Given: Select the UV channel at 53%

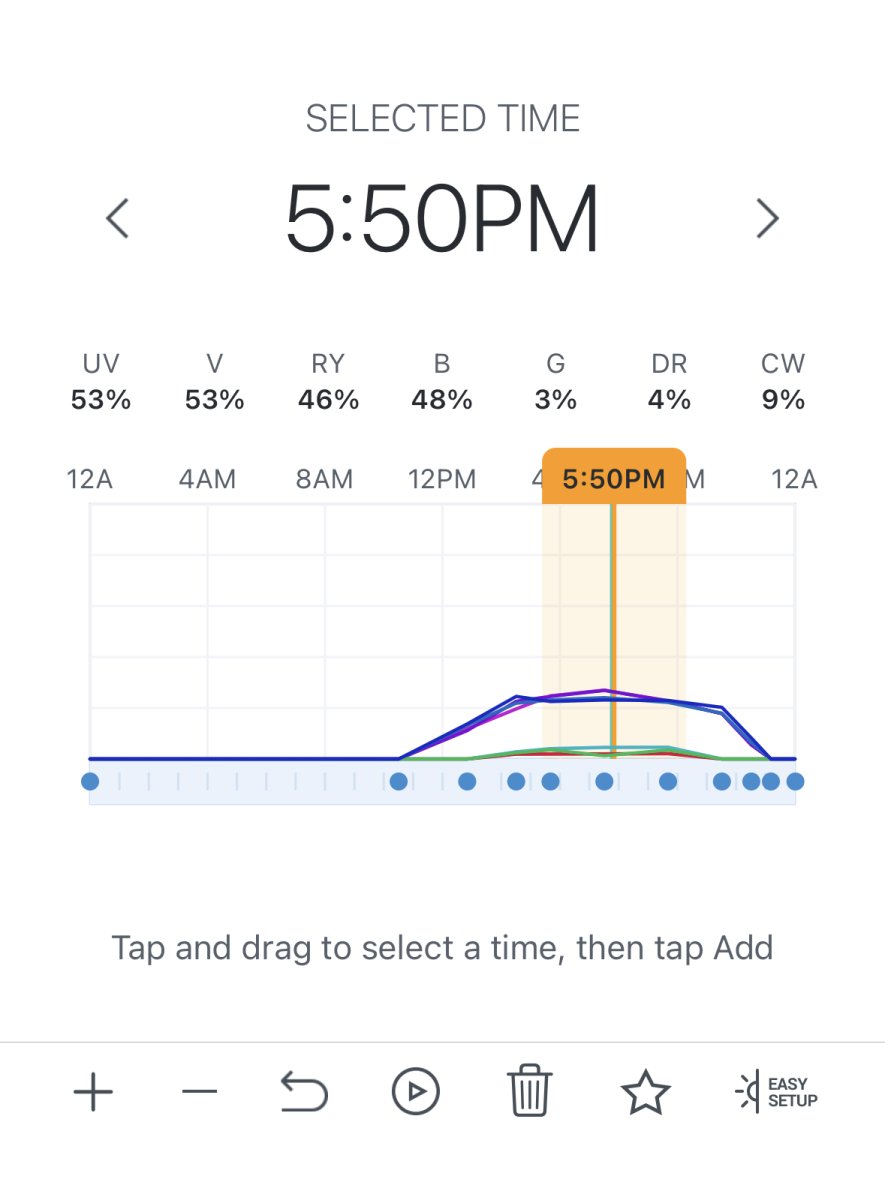Looking at the screenshot, I should coord(100,382).
